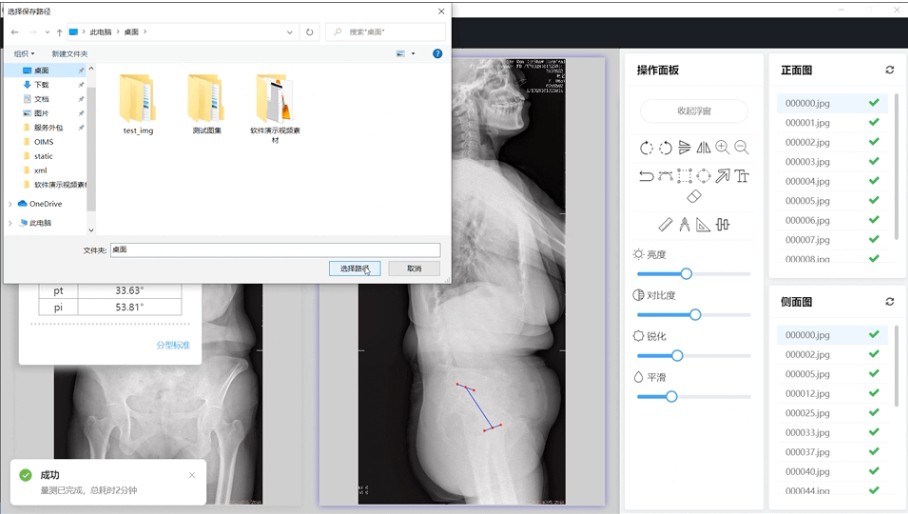Select the ruler measurement tool

(665, 224)
